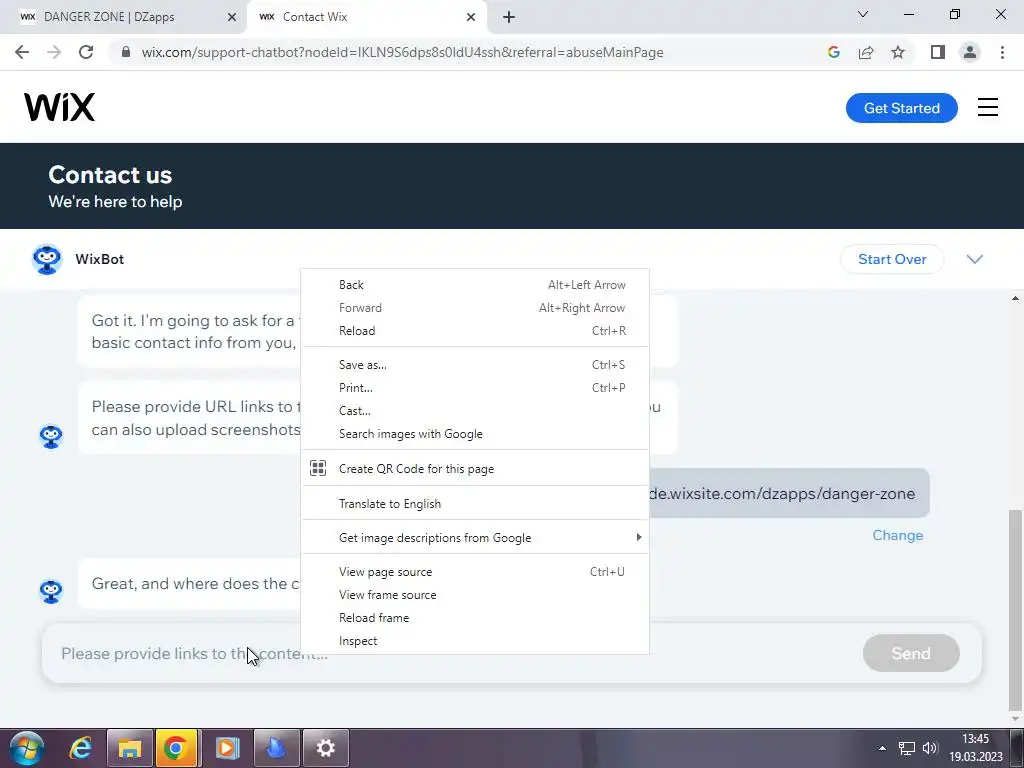Viewport: 1024px width, 768px height.
Task: Open the Chrome three-dot menu
Action: click(x=1002, y=52)
